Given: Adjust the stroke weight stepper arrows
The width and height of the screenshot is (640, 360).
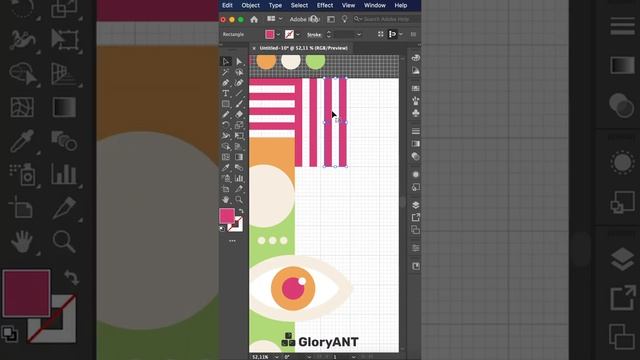Looking at the screenshot, I should click(329, 35).
